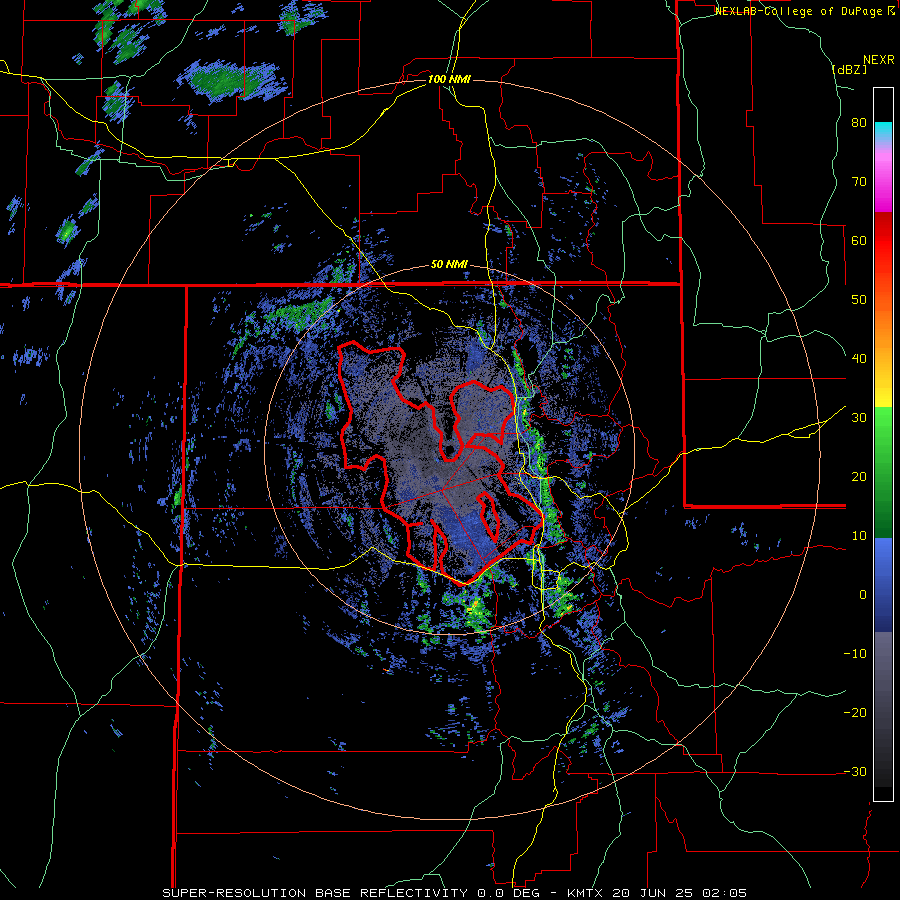Click the 60 value on the dBZ scale
900x900 pixels.
click(x=859, y=240)
